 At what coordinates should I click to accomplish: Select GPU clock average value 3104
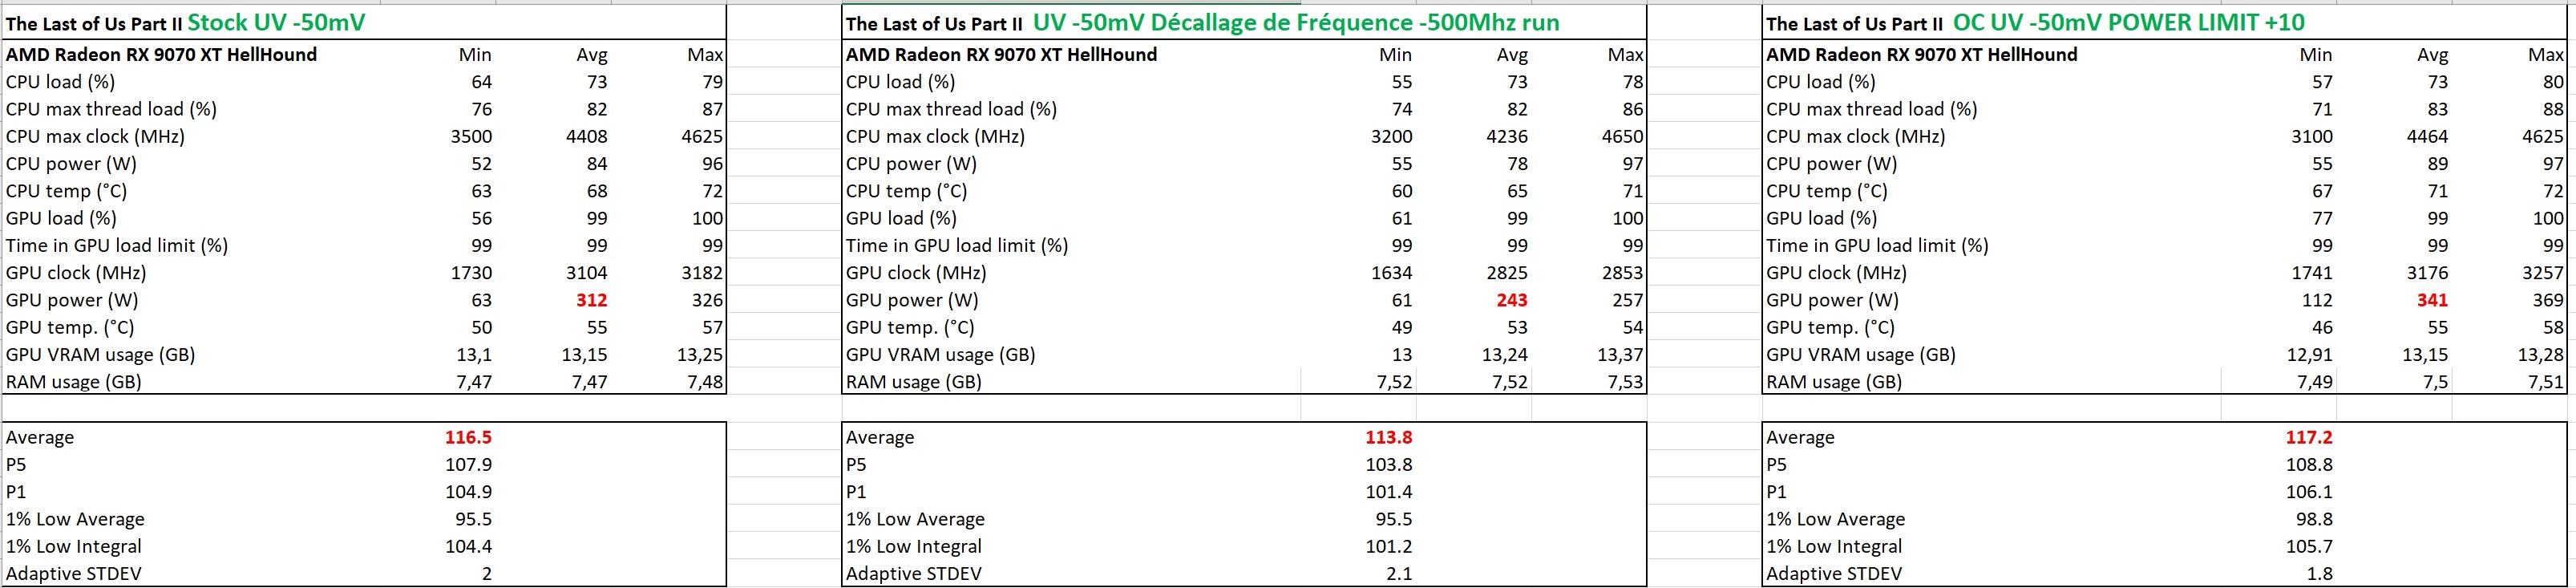tap(587, 273)
